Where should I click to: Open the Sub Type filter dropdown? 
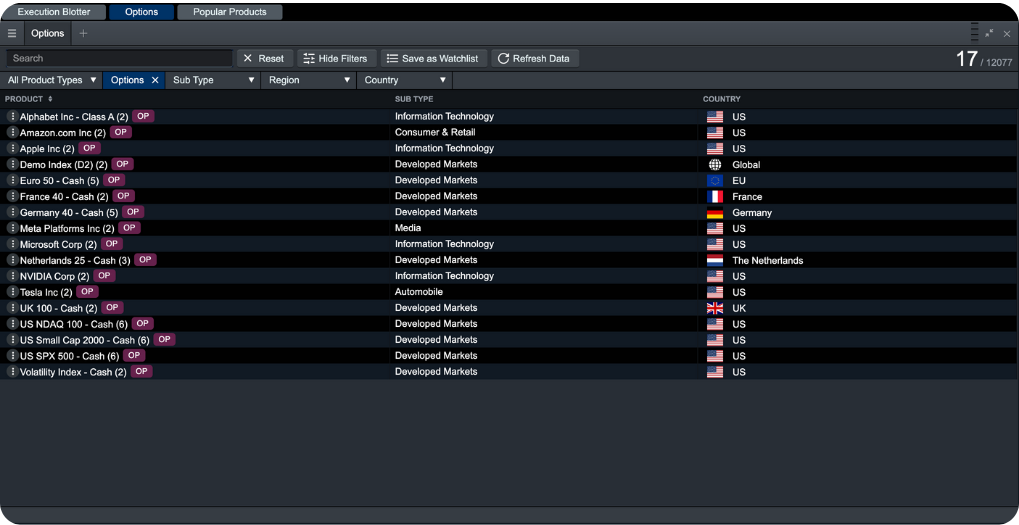[213, 80]
